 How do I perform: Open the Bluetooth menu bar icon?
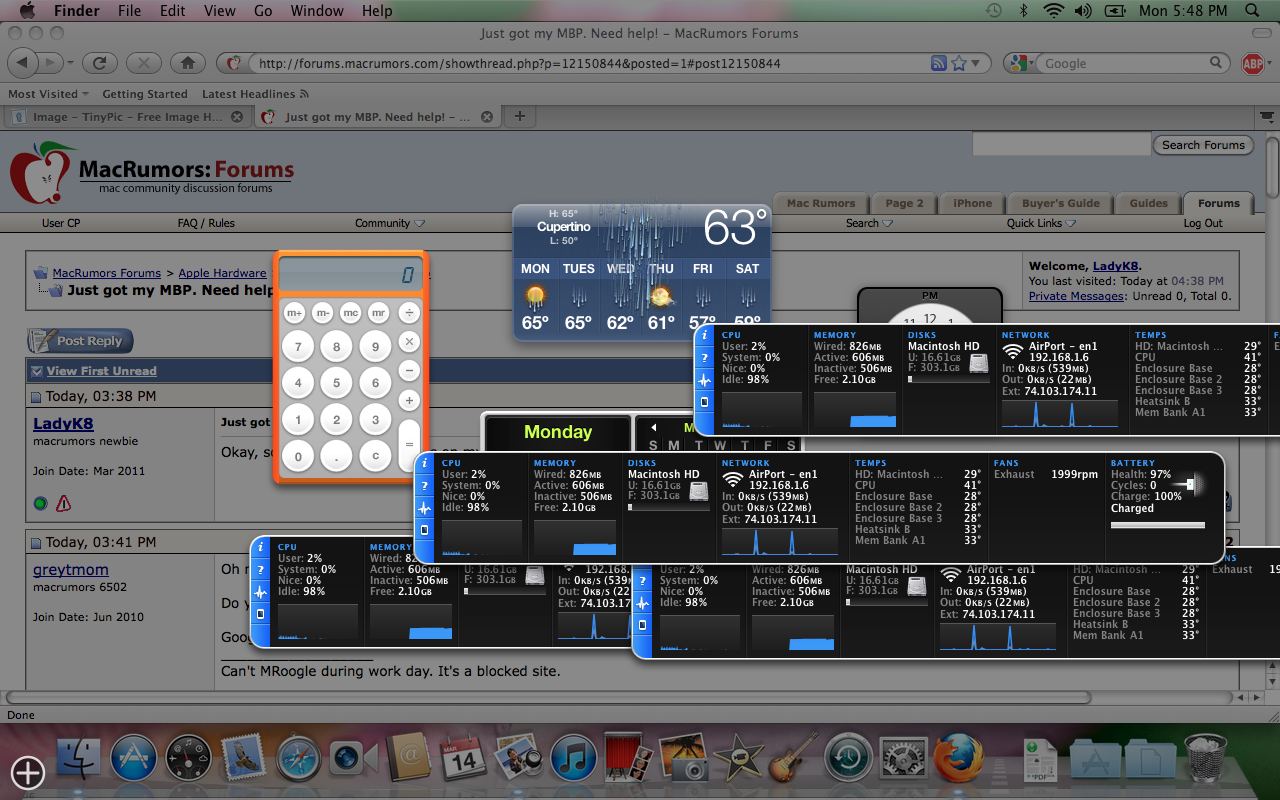[1023, 11]
